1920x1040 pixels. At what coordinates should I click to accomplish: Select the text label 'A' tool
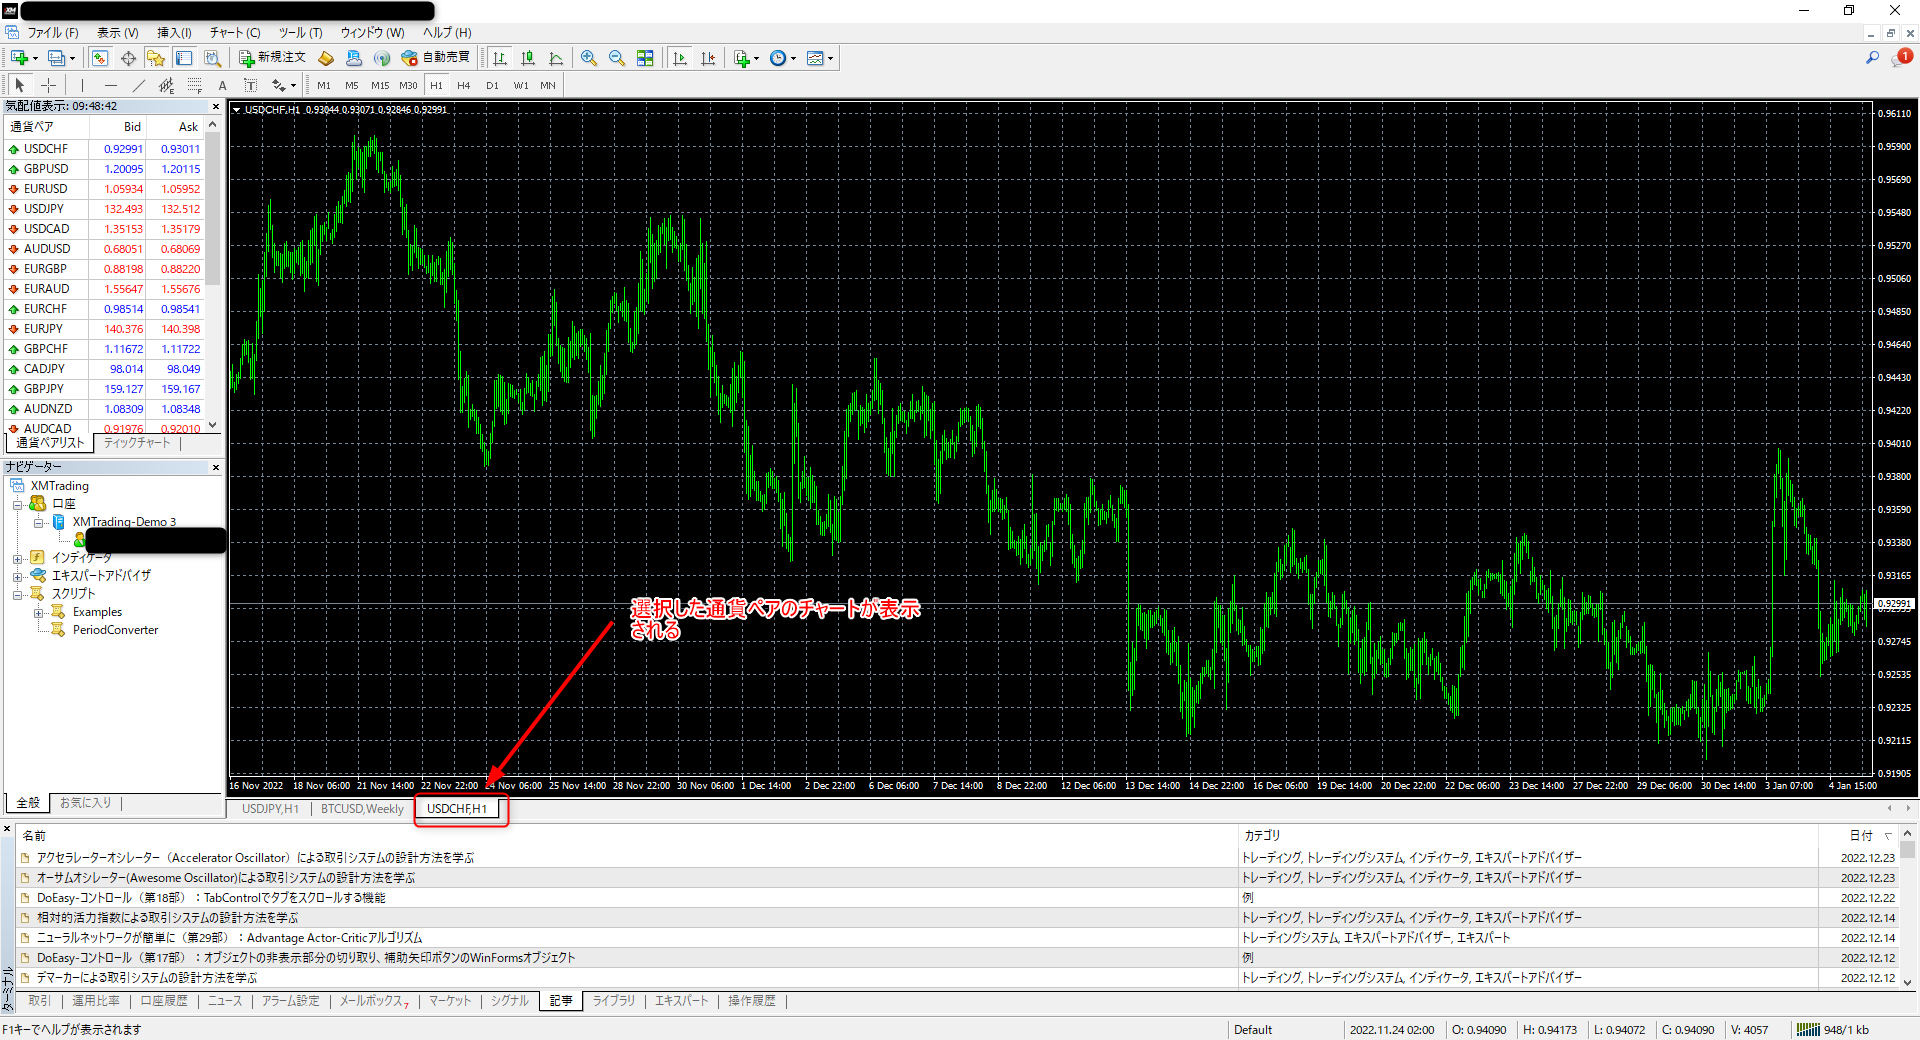(x=222, y=85)
